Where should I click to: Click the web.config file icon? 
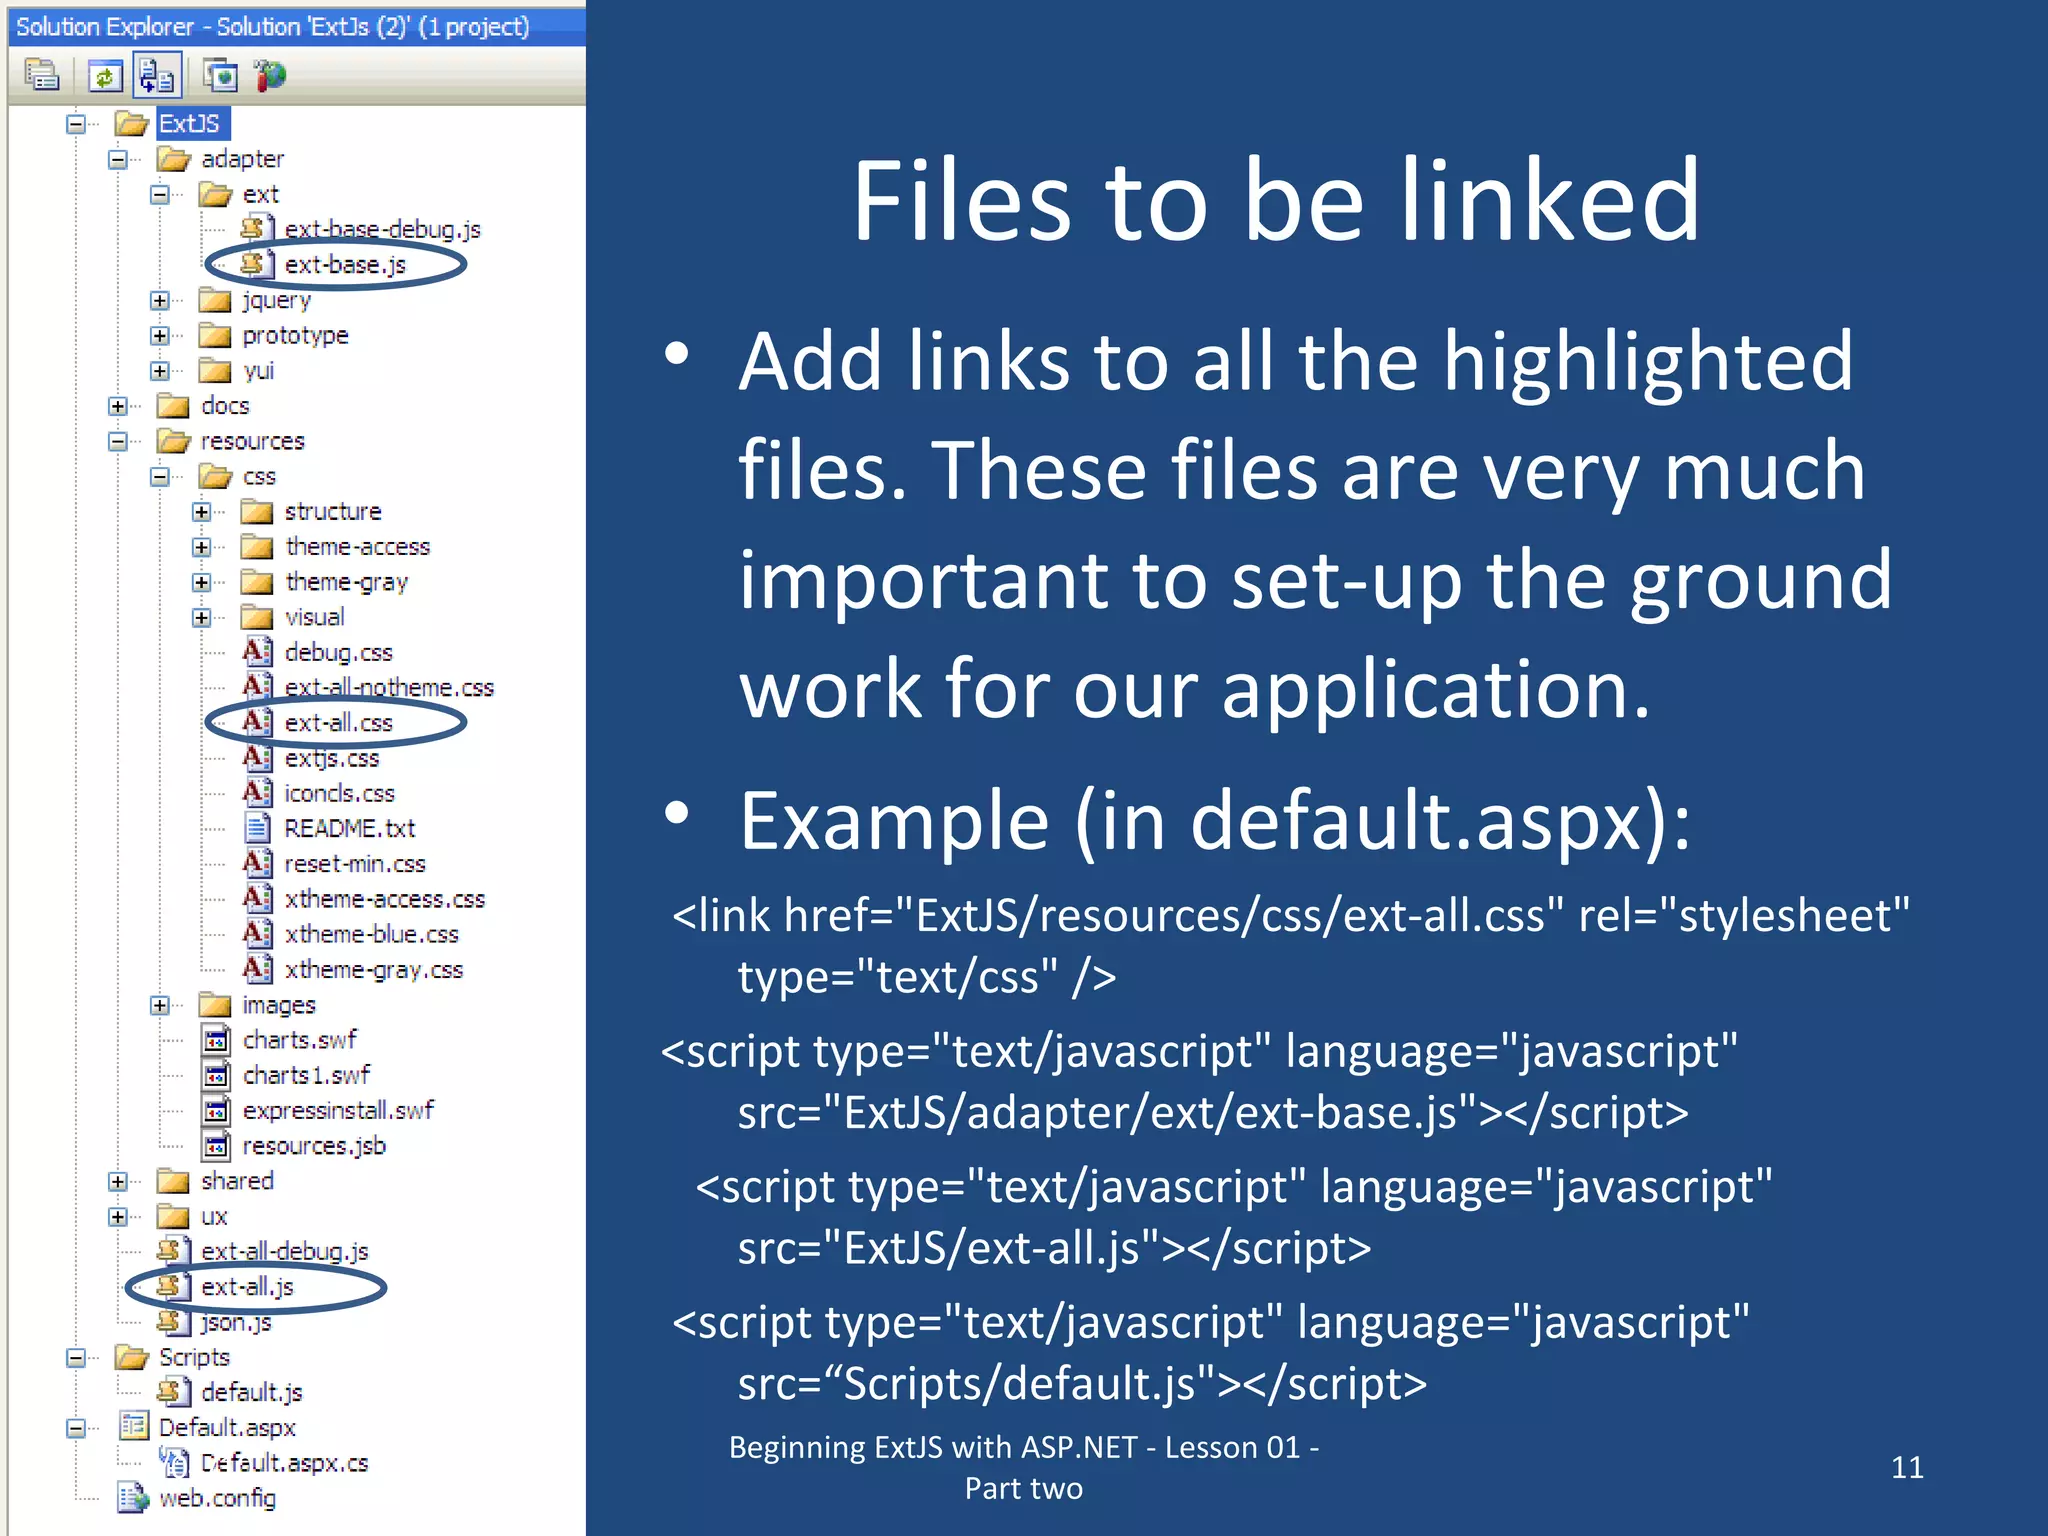tap(133, 1498)
